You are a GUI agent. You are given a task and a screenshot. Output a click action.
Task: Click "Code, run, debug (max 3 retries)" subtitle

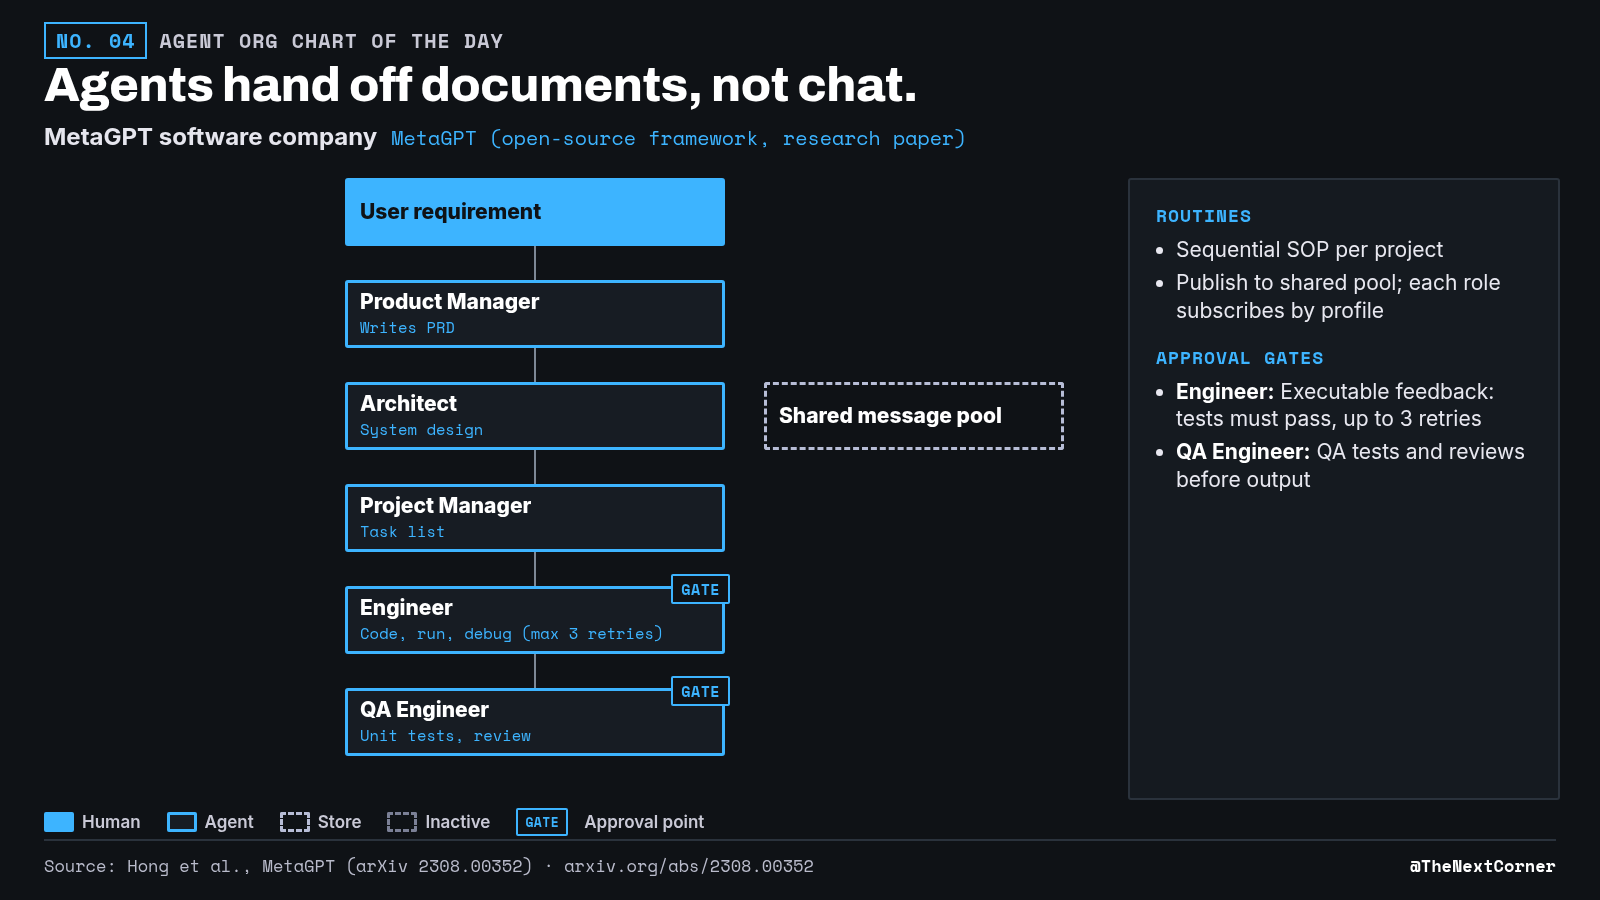tap(511, 634)
